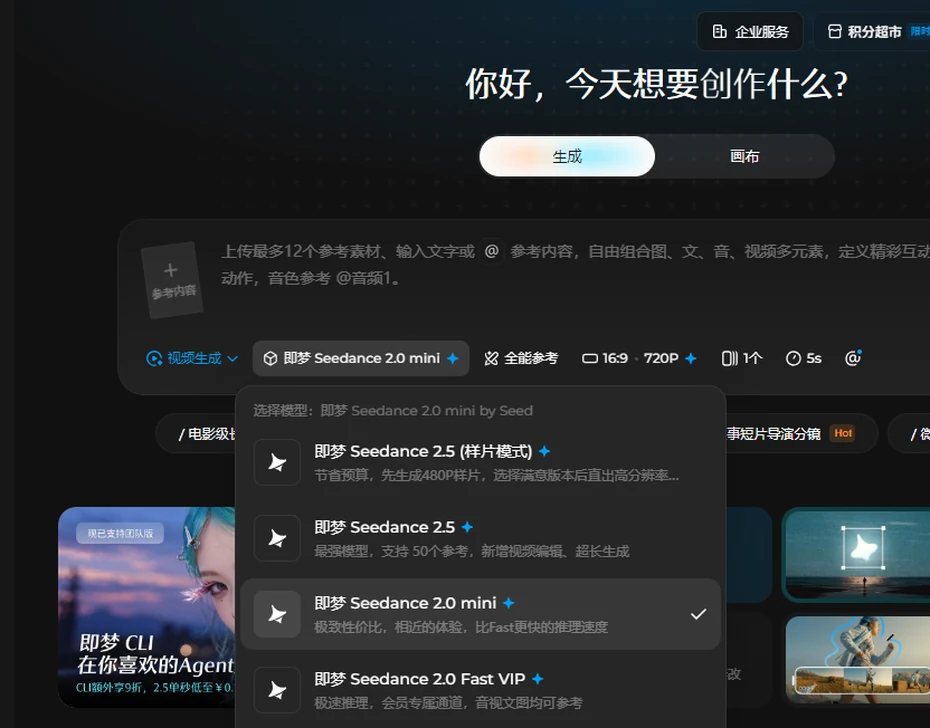Choose 即梦 Seedance 2.0 Fast VIP model
The width and height of the screenshot is (930, 728).
[x=480, y=690]
